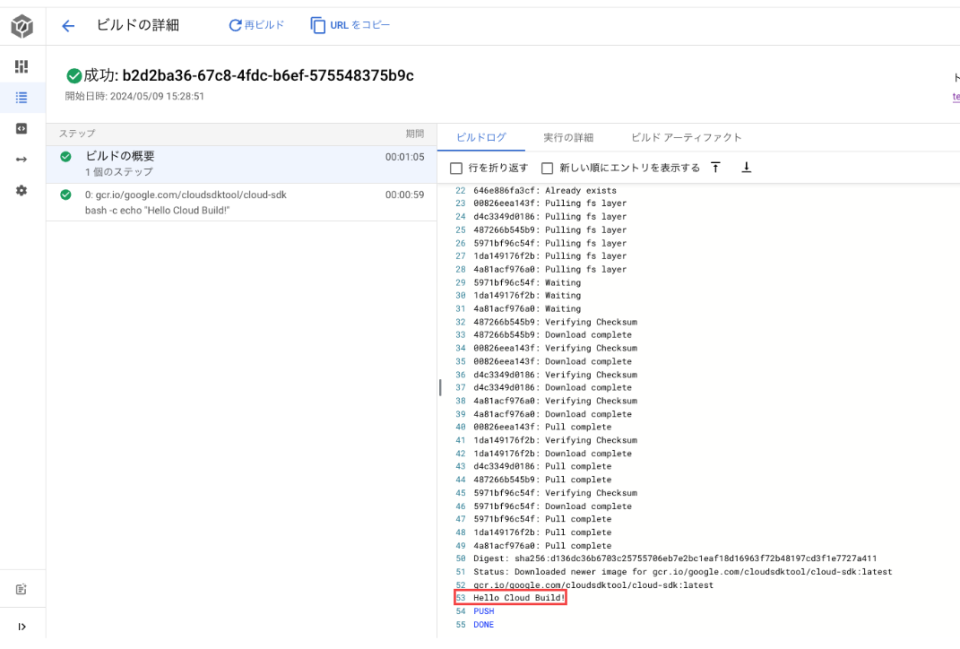Open the triggers icon in the sidebar
The width and height of the screenshot is (960, 649).
(x=22, y=128)
